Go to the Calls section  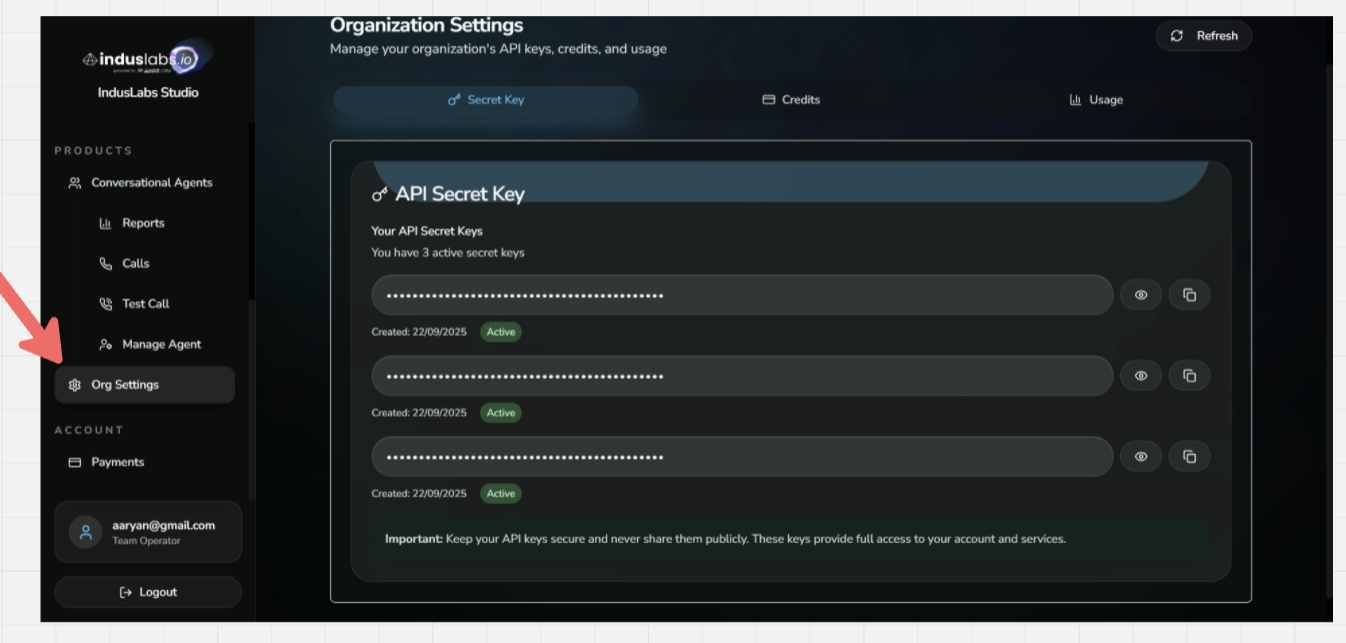coord(135,264)
